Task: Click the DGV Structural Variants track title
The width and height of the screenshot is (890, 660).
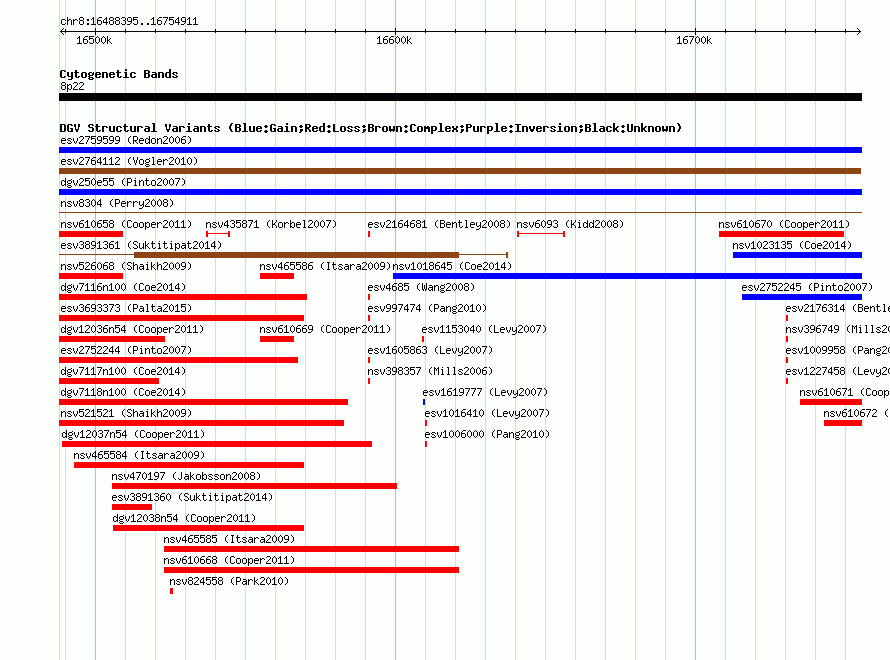Action: click(x=371, y=128)
